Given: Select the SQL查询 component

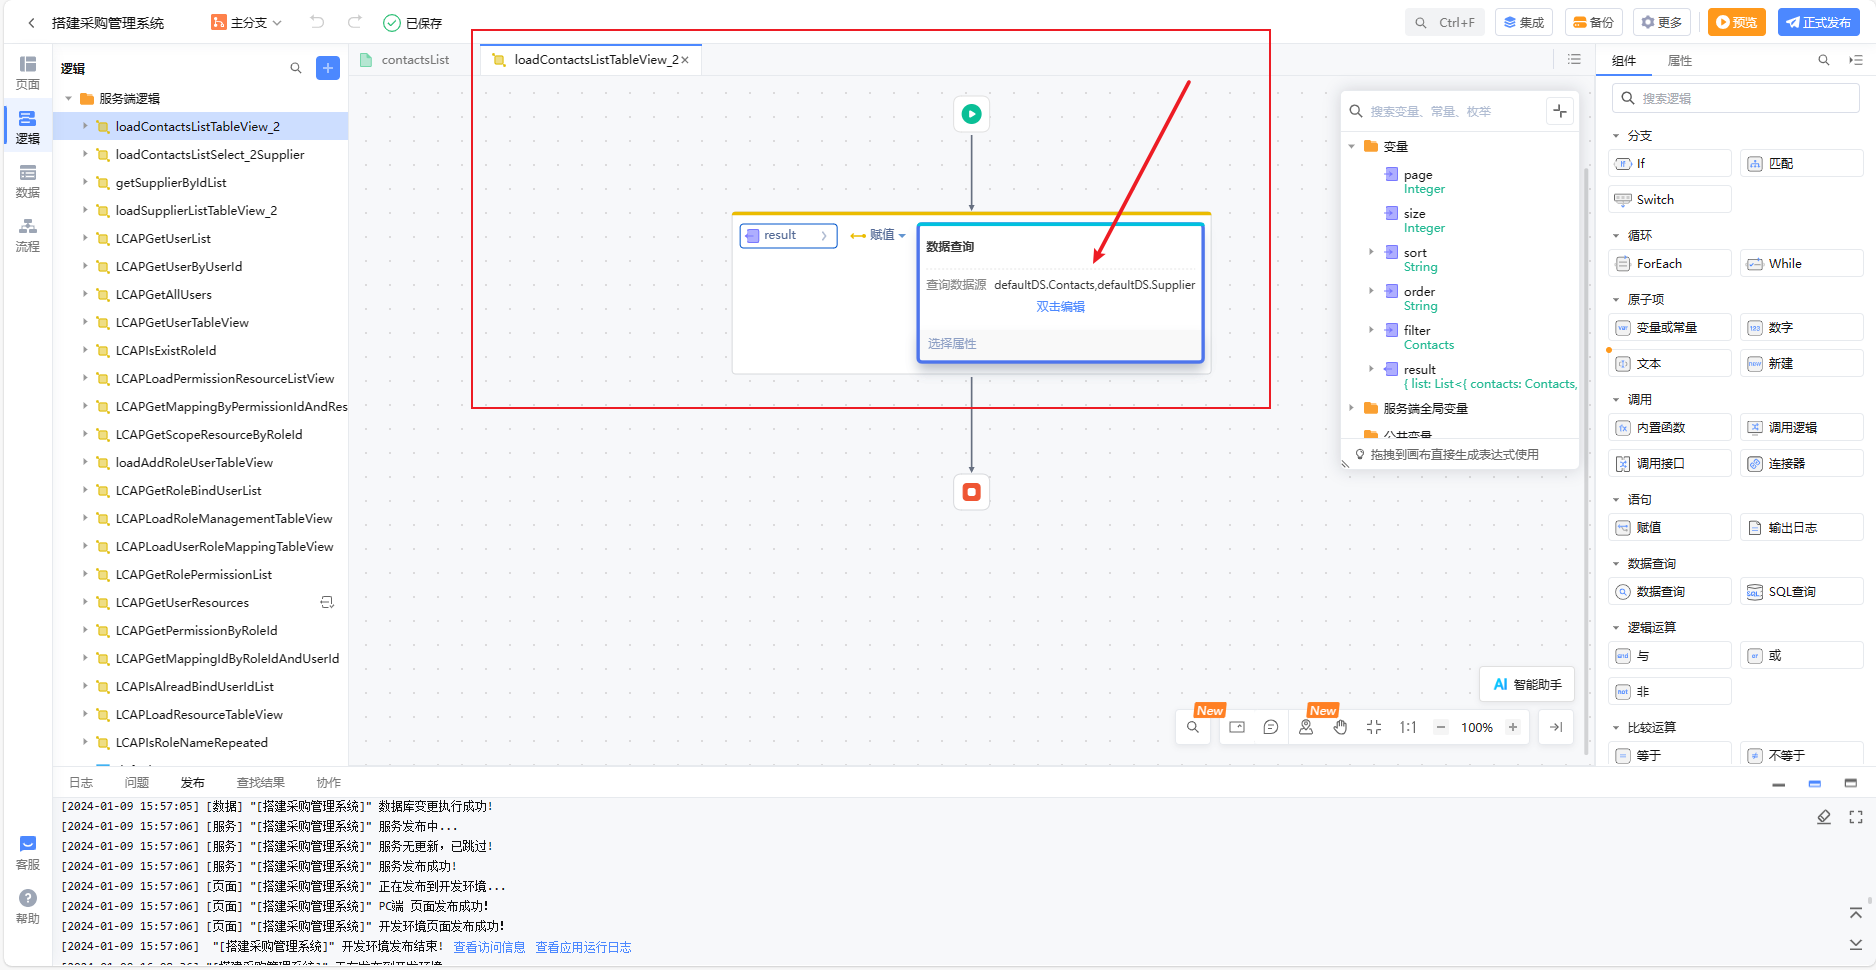Looking at the screenshot, I should pyautogui.click(x=1802, y=592).
